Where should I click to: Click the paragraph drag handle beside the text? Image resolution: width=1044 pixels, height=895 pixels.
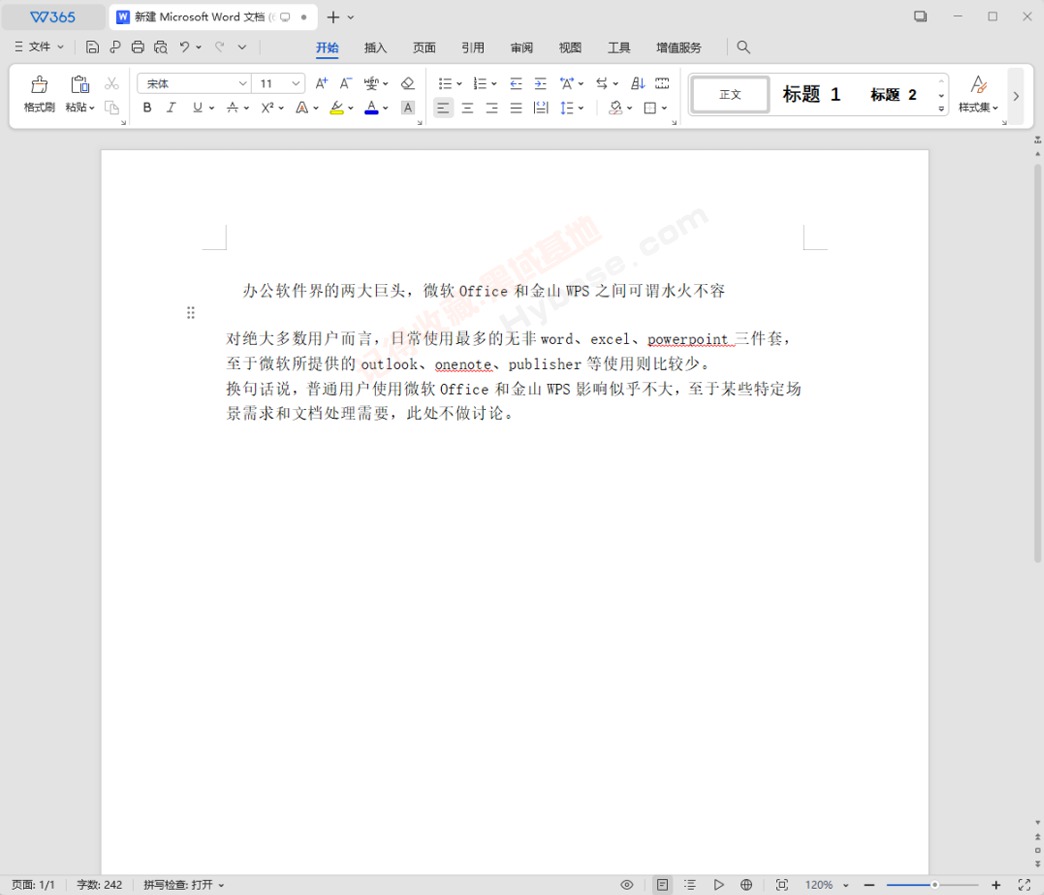pos(191,312)
